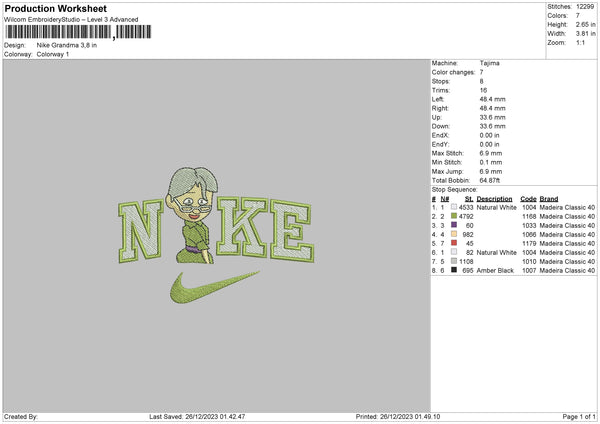This screenshot has height=424, width=600.
Task: Click the 'Last Saved' timestamp
Action: click(197, 417)
